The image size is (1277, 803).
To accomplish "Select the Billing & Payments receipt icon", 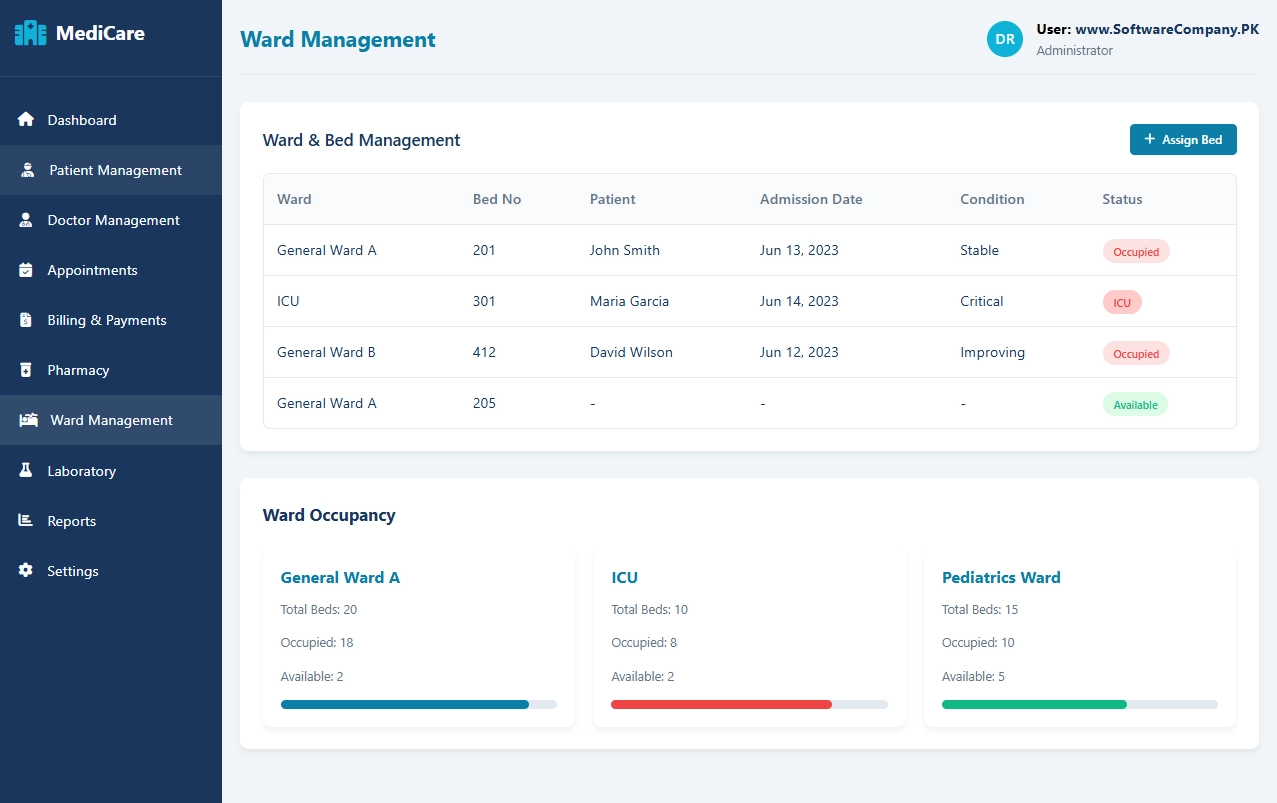I will (x=25, y=319).
